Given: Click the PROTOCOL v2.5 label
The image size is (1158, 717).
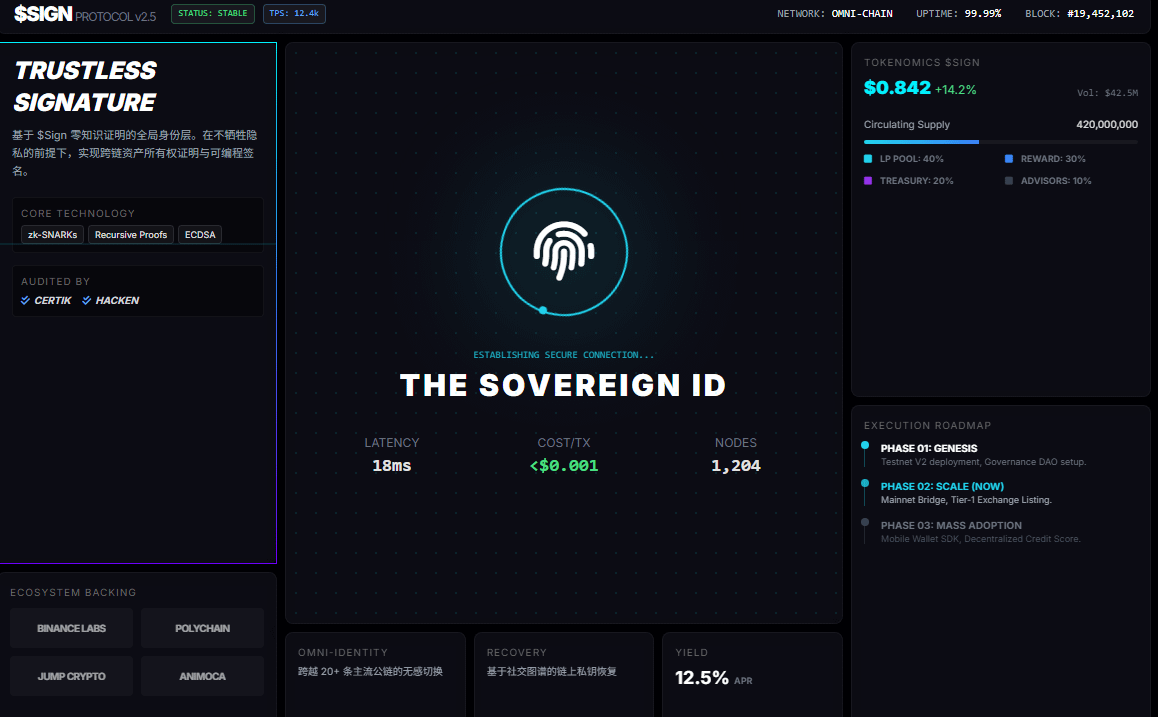Looking at the screenshot, I should (115, 16).
